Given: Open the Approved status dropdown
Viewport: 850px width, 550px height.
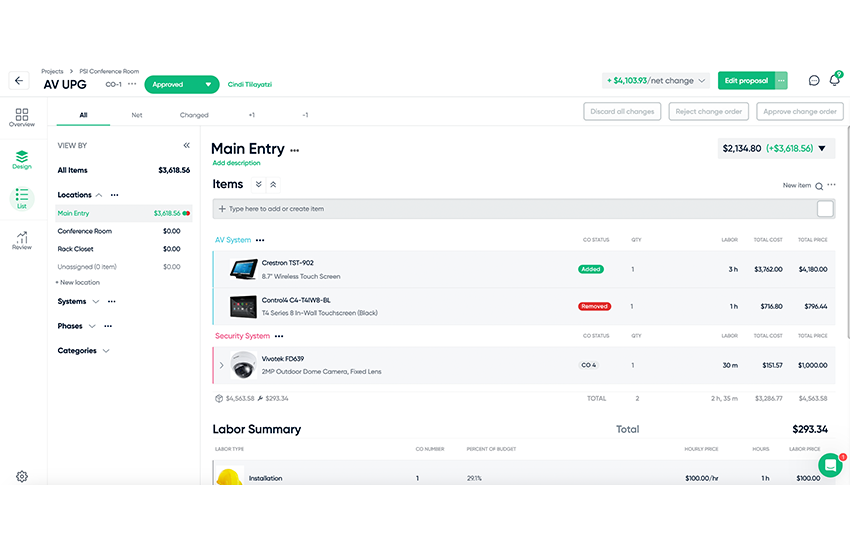Looking at the screenshot, I should coord(182,85).
